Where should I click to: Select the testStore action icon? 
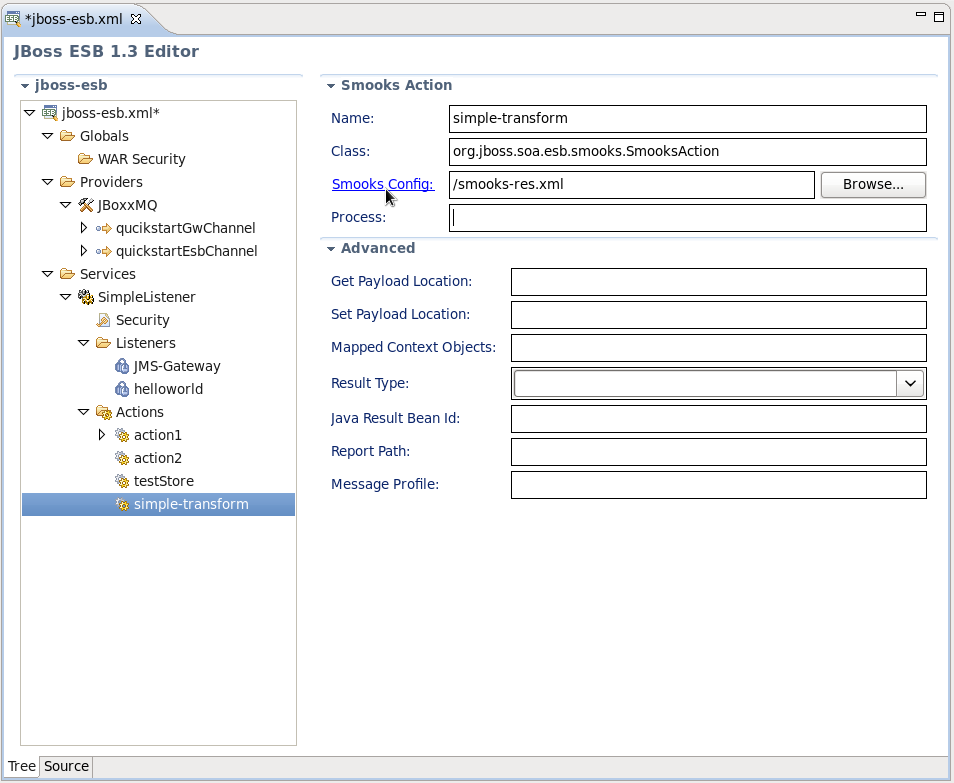(x=121, y=480)
